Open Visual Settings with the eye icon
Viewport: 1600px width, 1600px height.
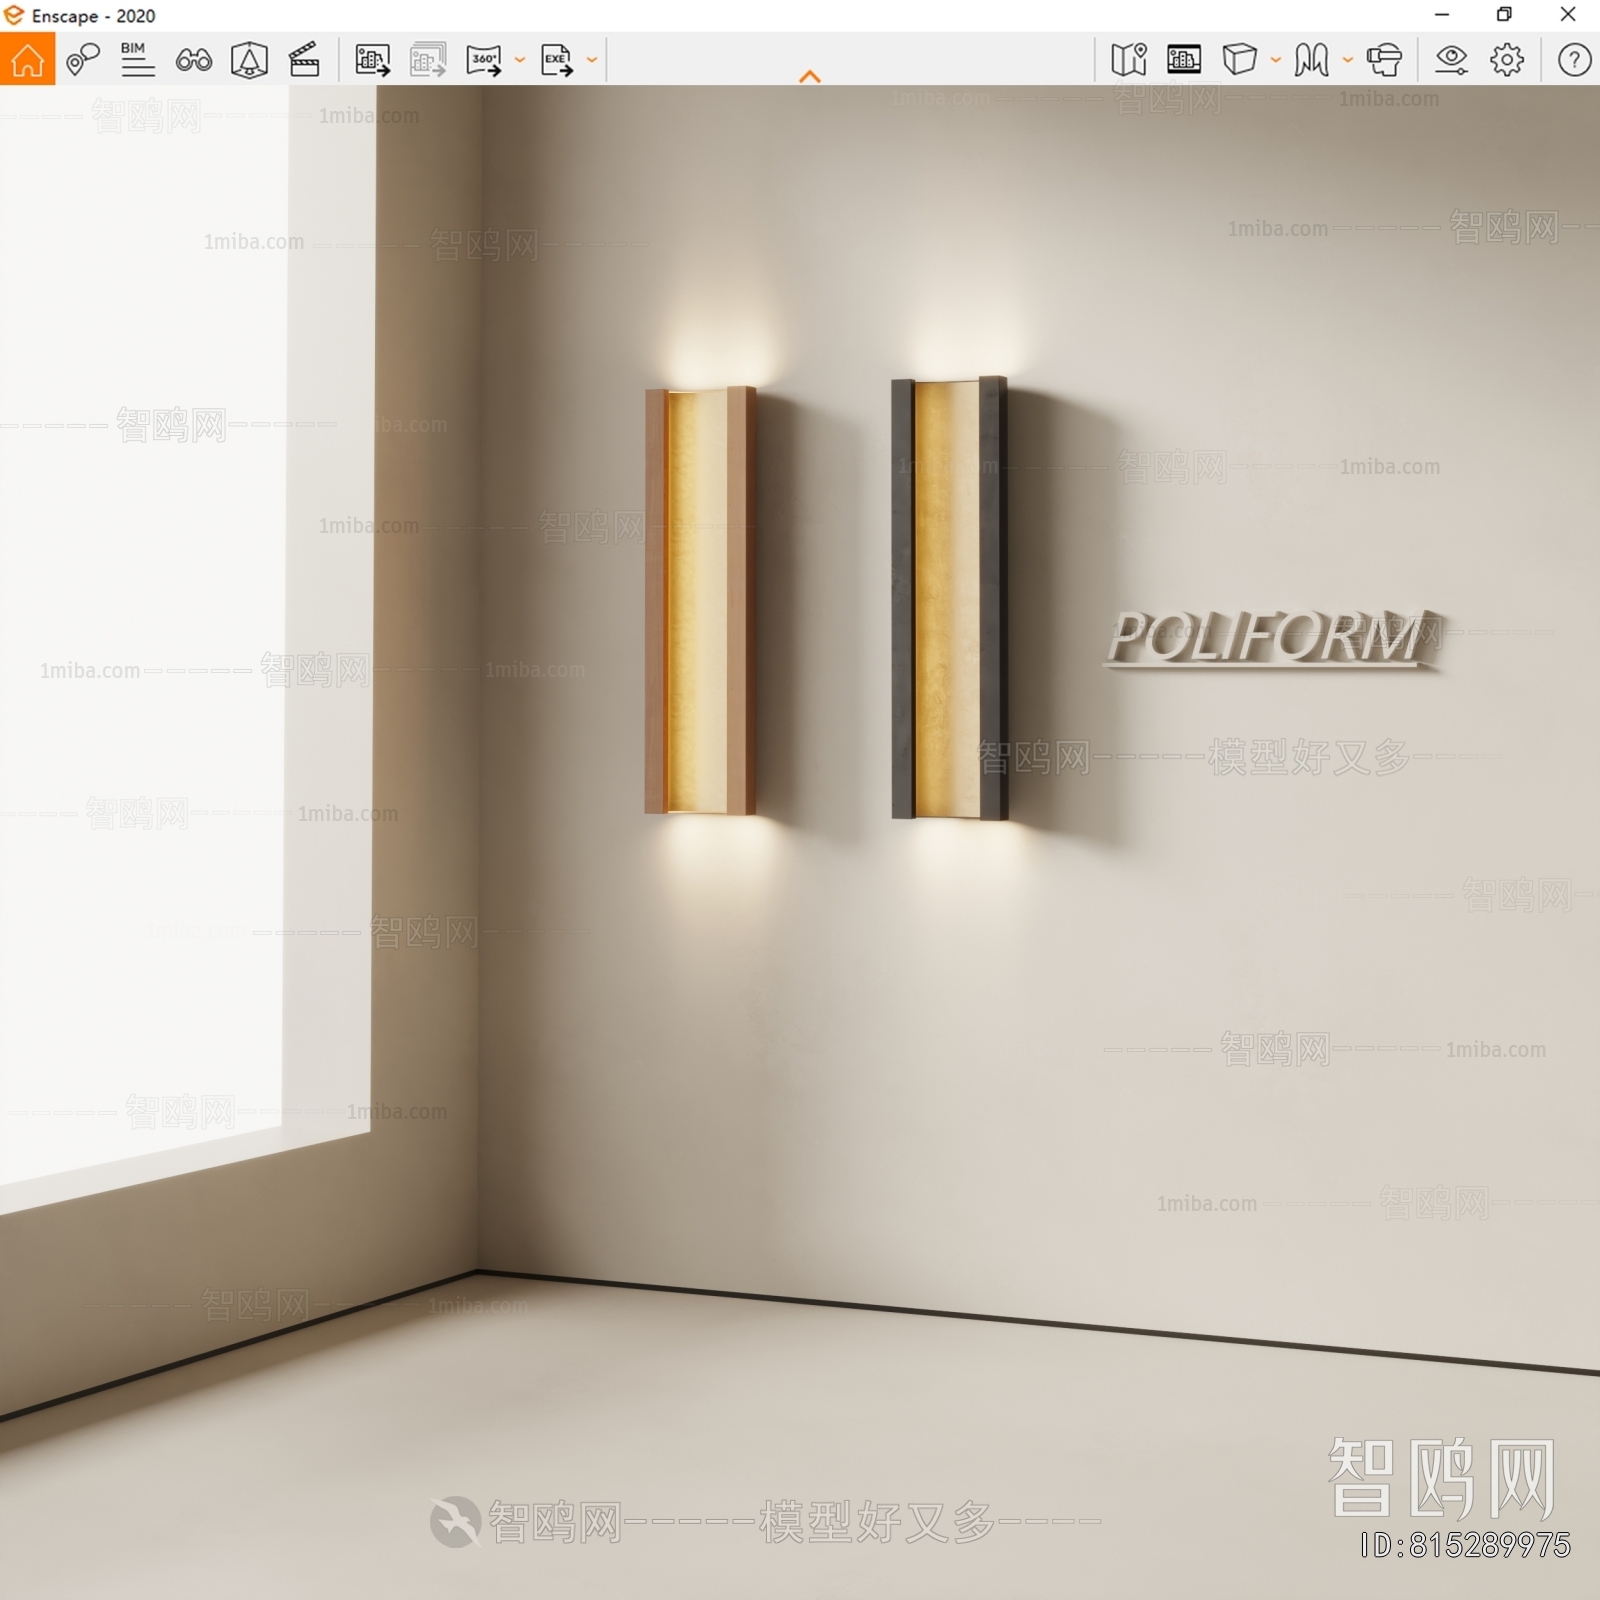click(x=1453, y=61)
